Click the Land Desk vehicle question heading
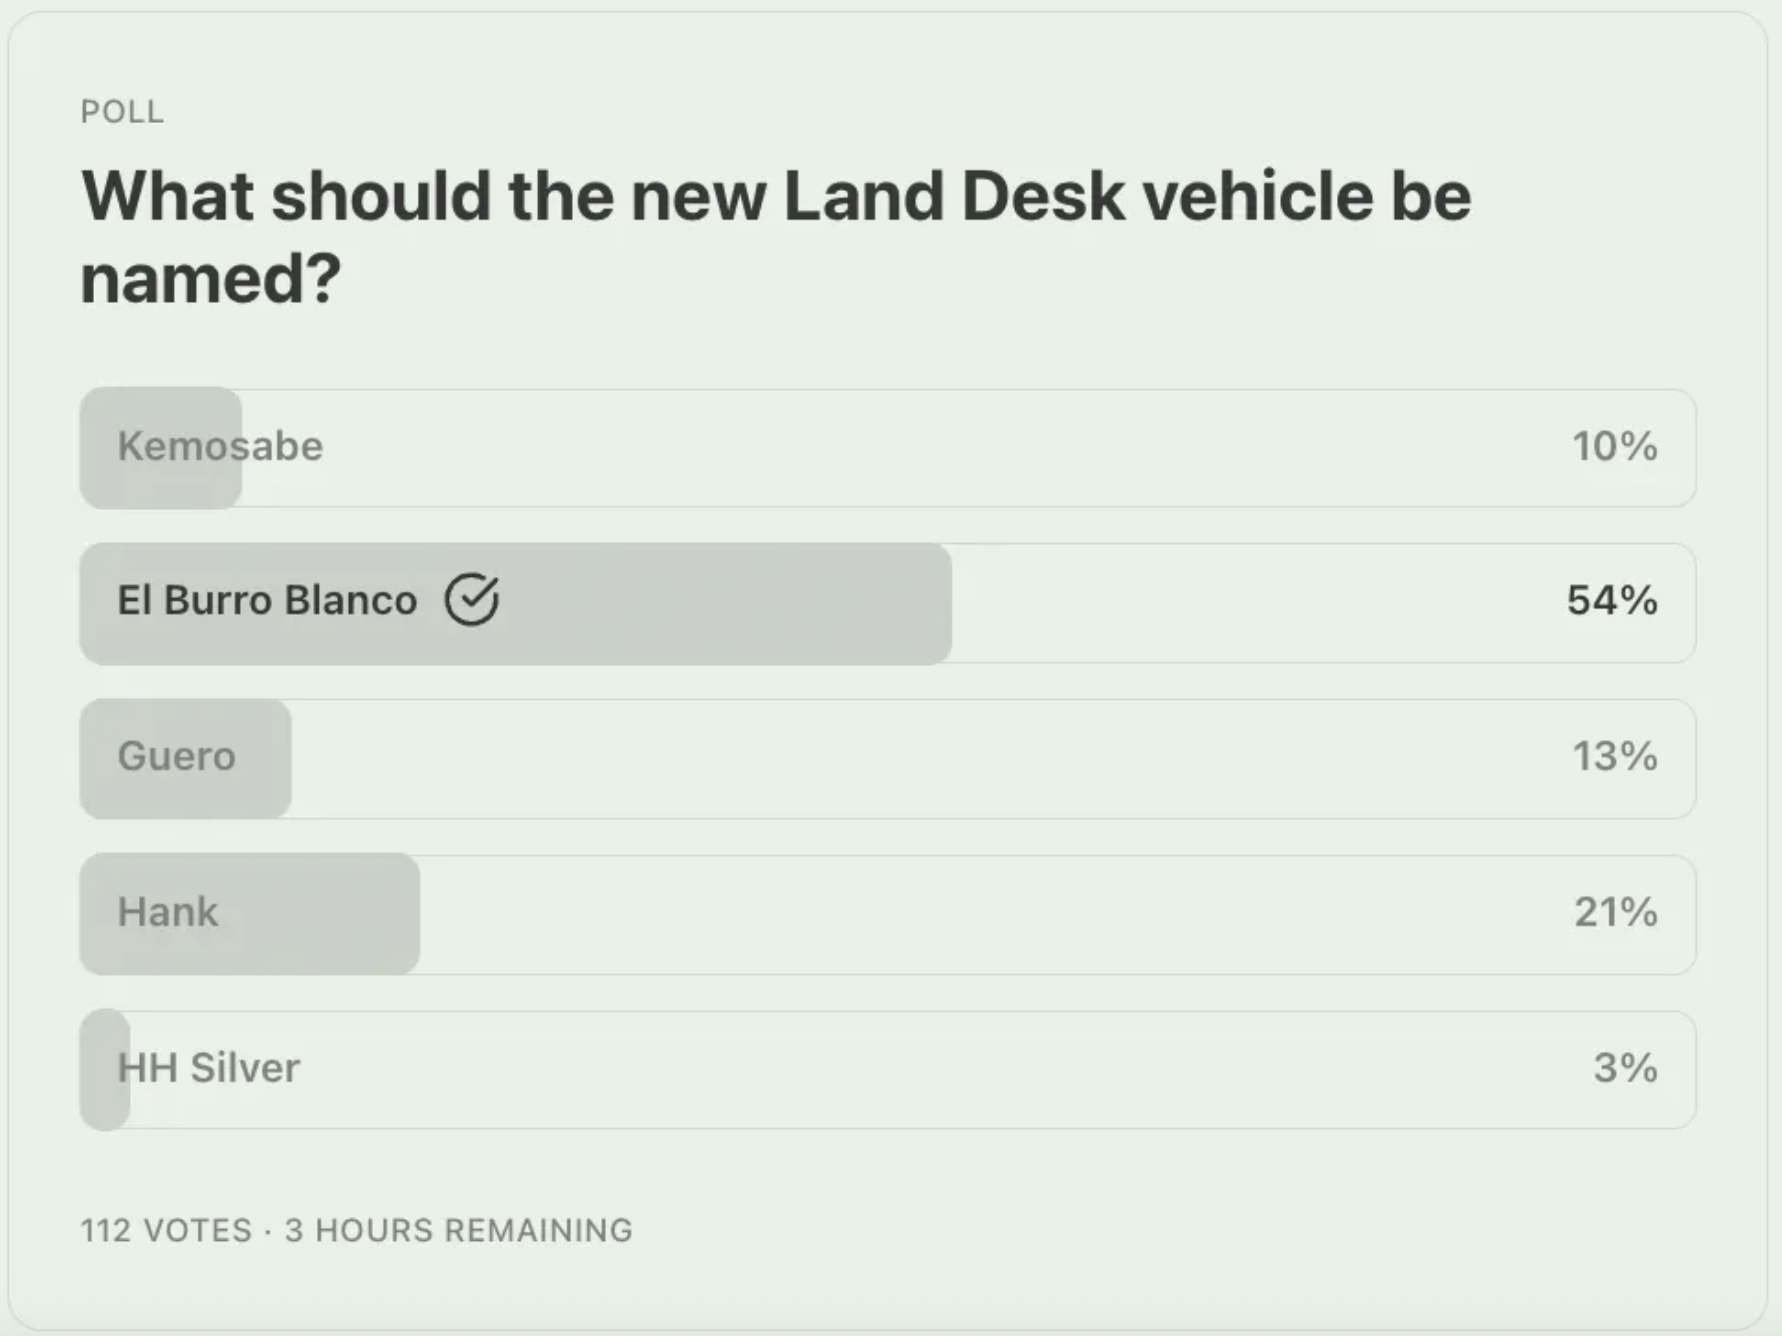 pyautogui.click(x=776, y=236)
